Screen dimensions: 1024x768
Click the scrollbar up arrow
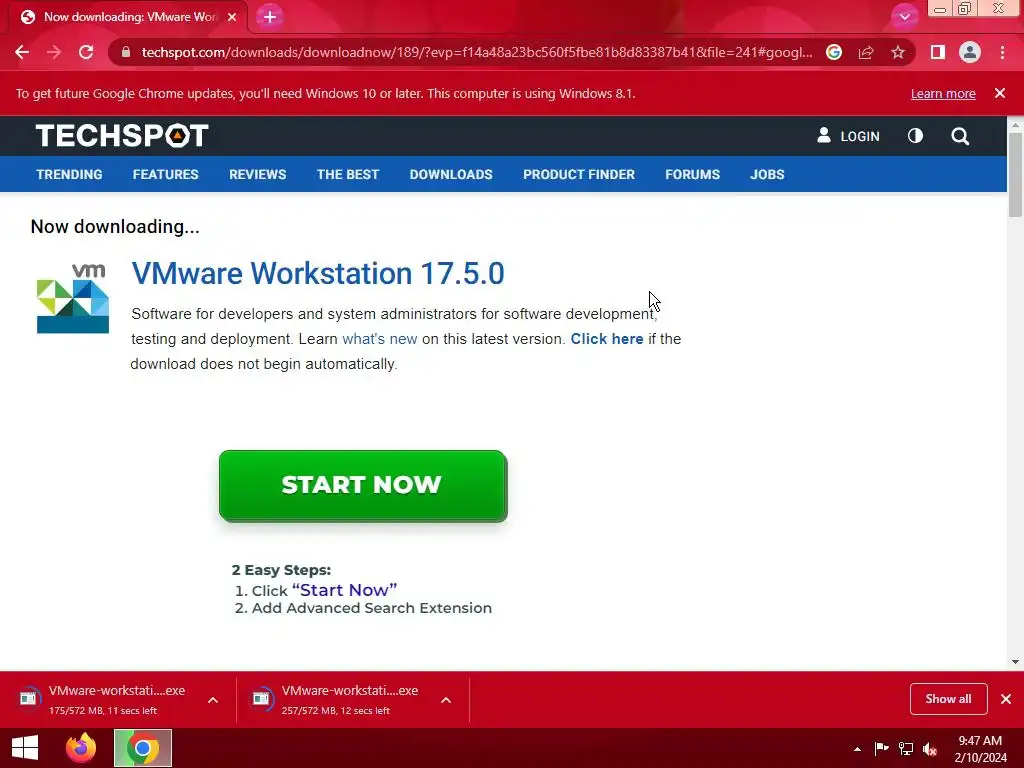click(x=1015, y=124)
